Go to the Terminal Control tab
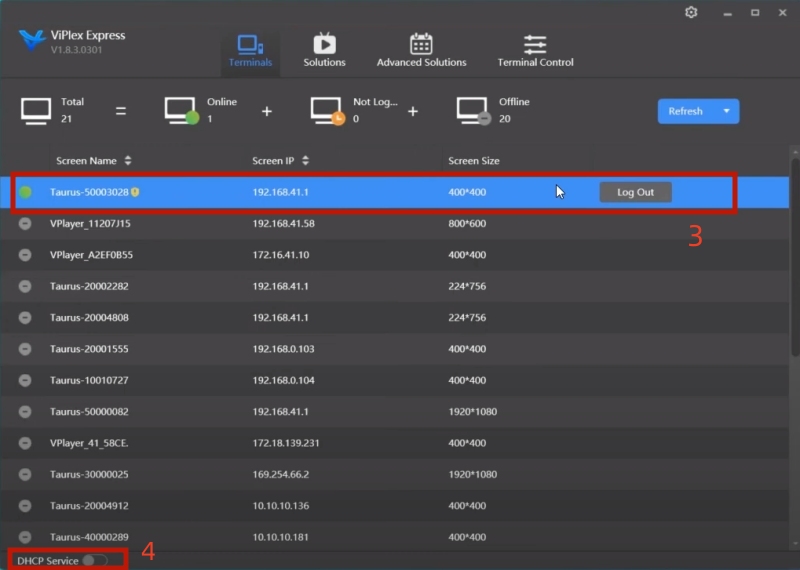The image size is (800, 570). [535, 50]
